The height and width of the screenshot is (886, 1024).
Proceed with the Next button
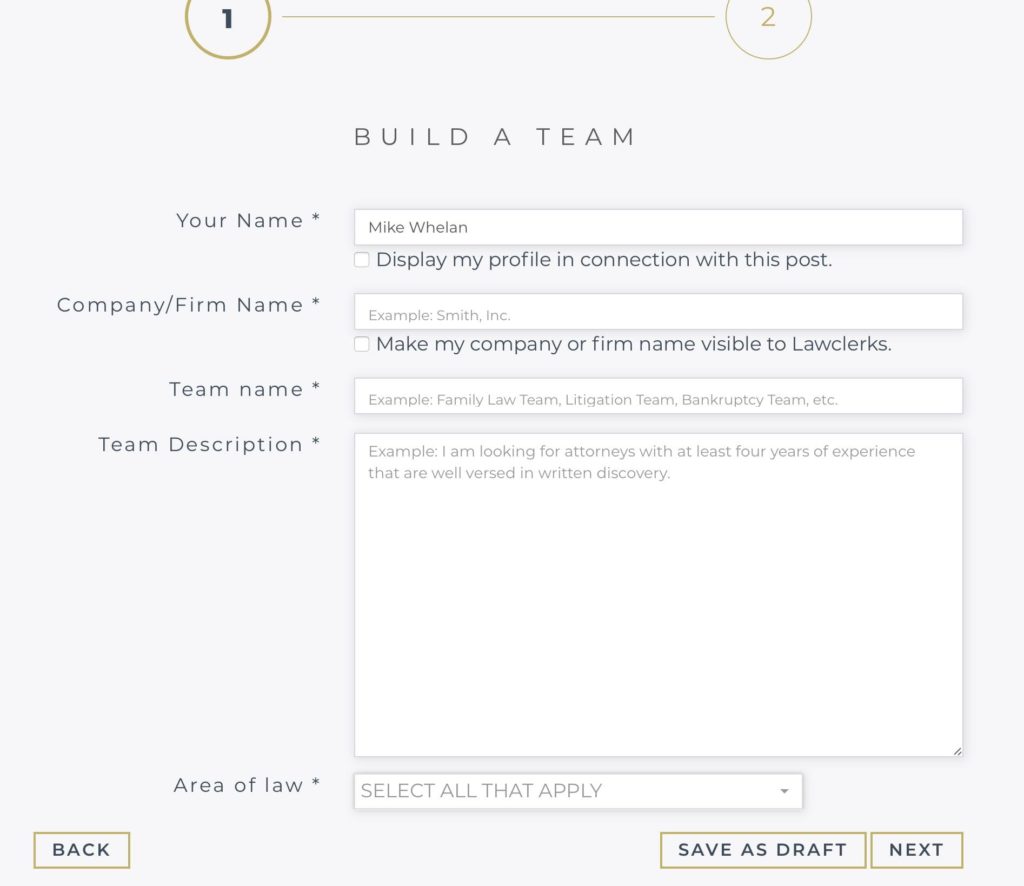click(x=916, y=850)
